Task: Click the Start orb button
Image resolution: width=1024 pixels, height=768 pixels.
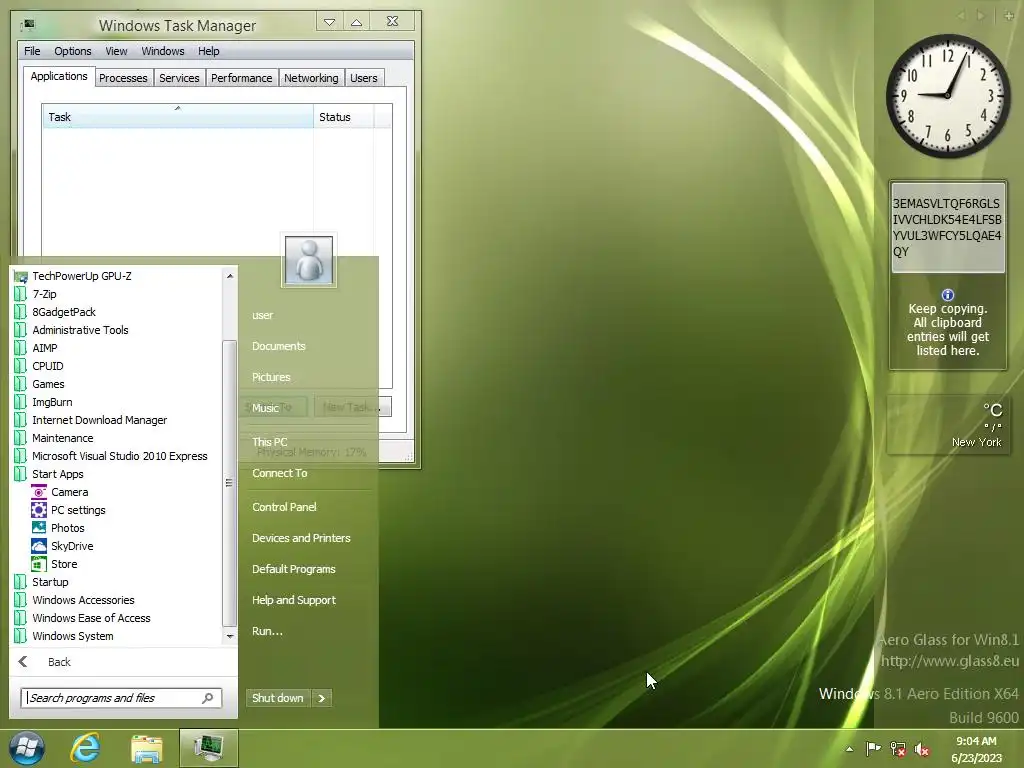Action: (27, 748)
